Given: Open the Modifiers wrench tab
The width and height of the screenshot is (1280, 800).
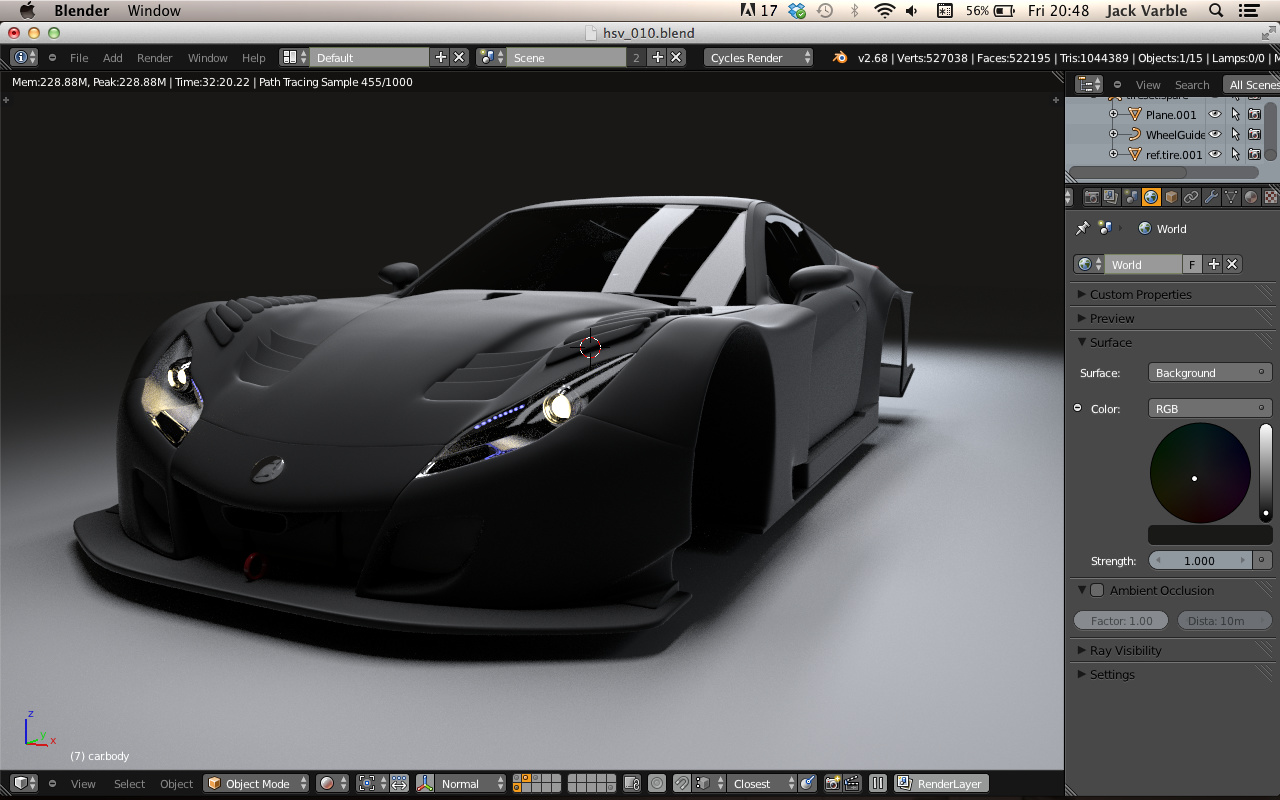Looking at the screenshot, I should [1211, 198].
